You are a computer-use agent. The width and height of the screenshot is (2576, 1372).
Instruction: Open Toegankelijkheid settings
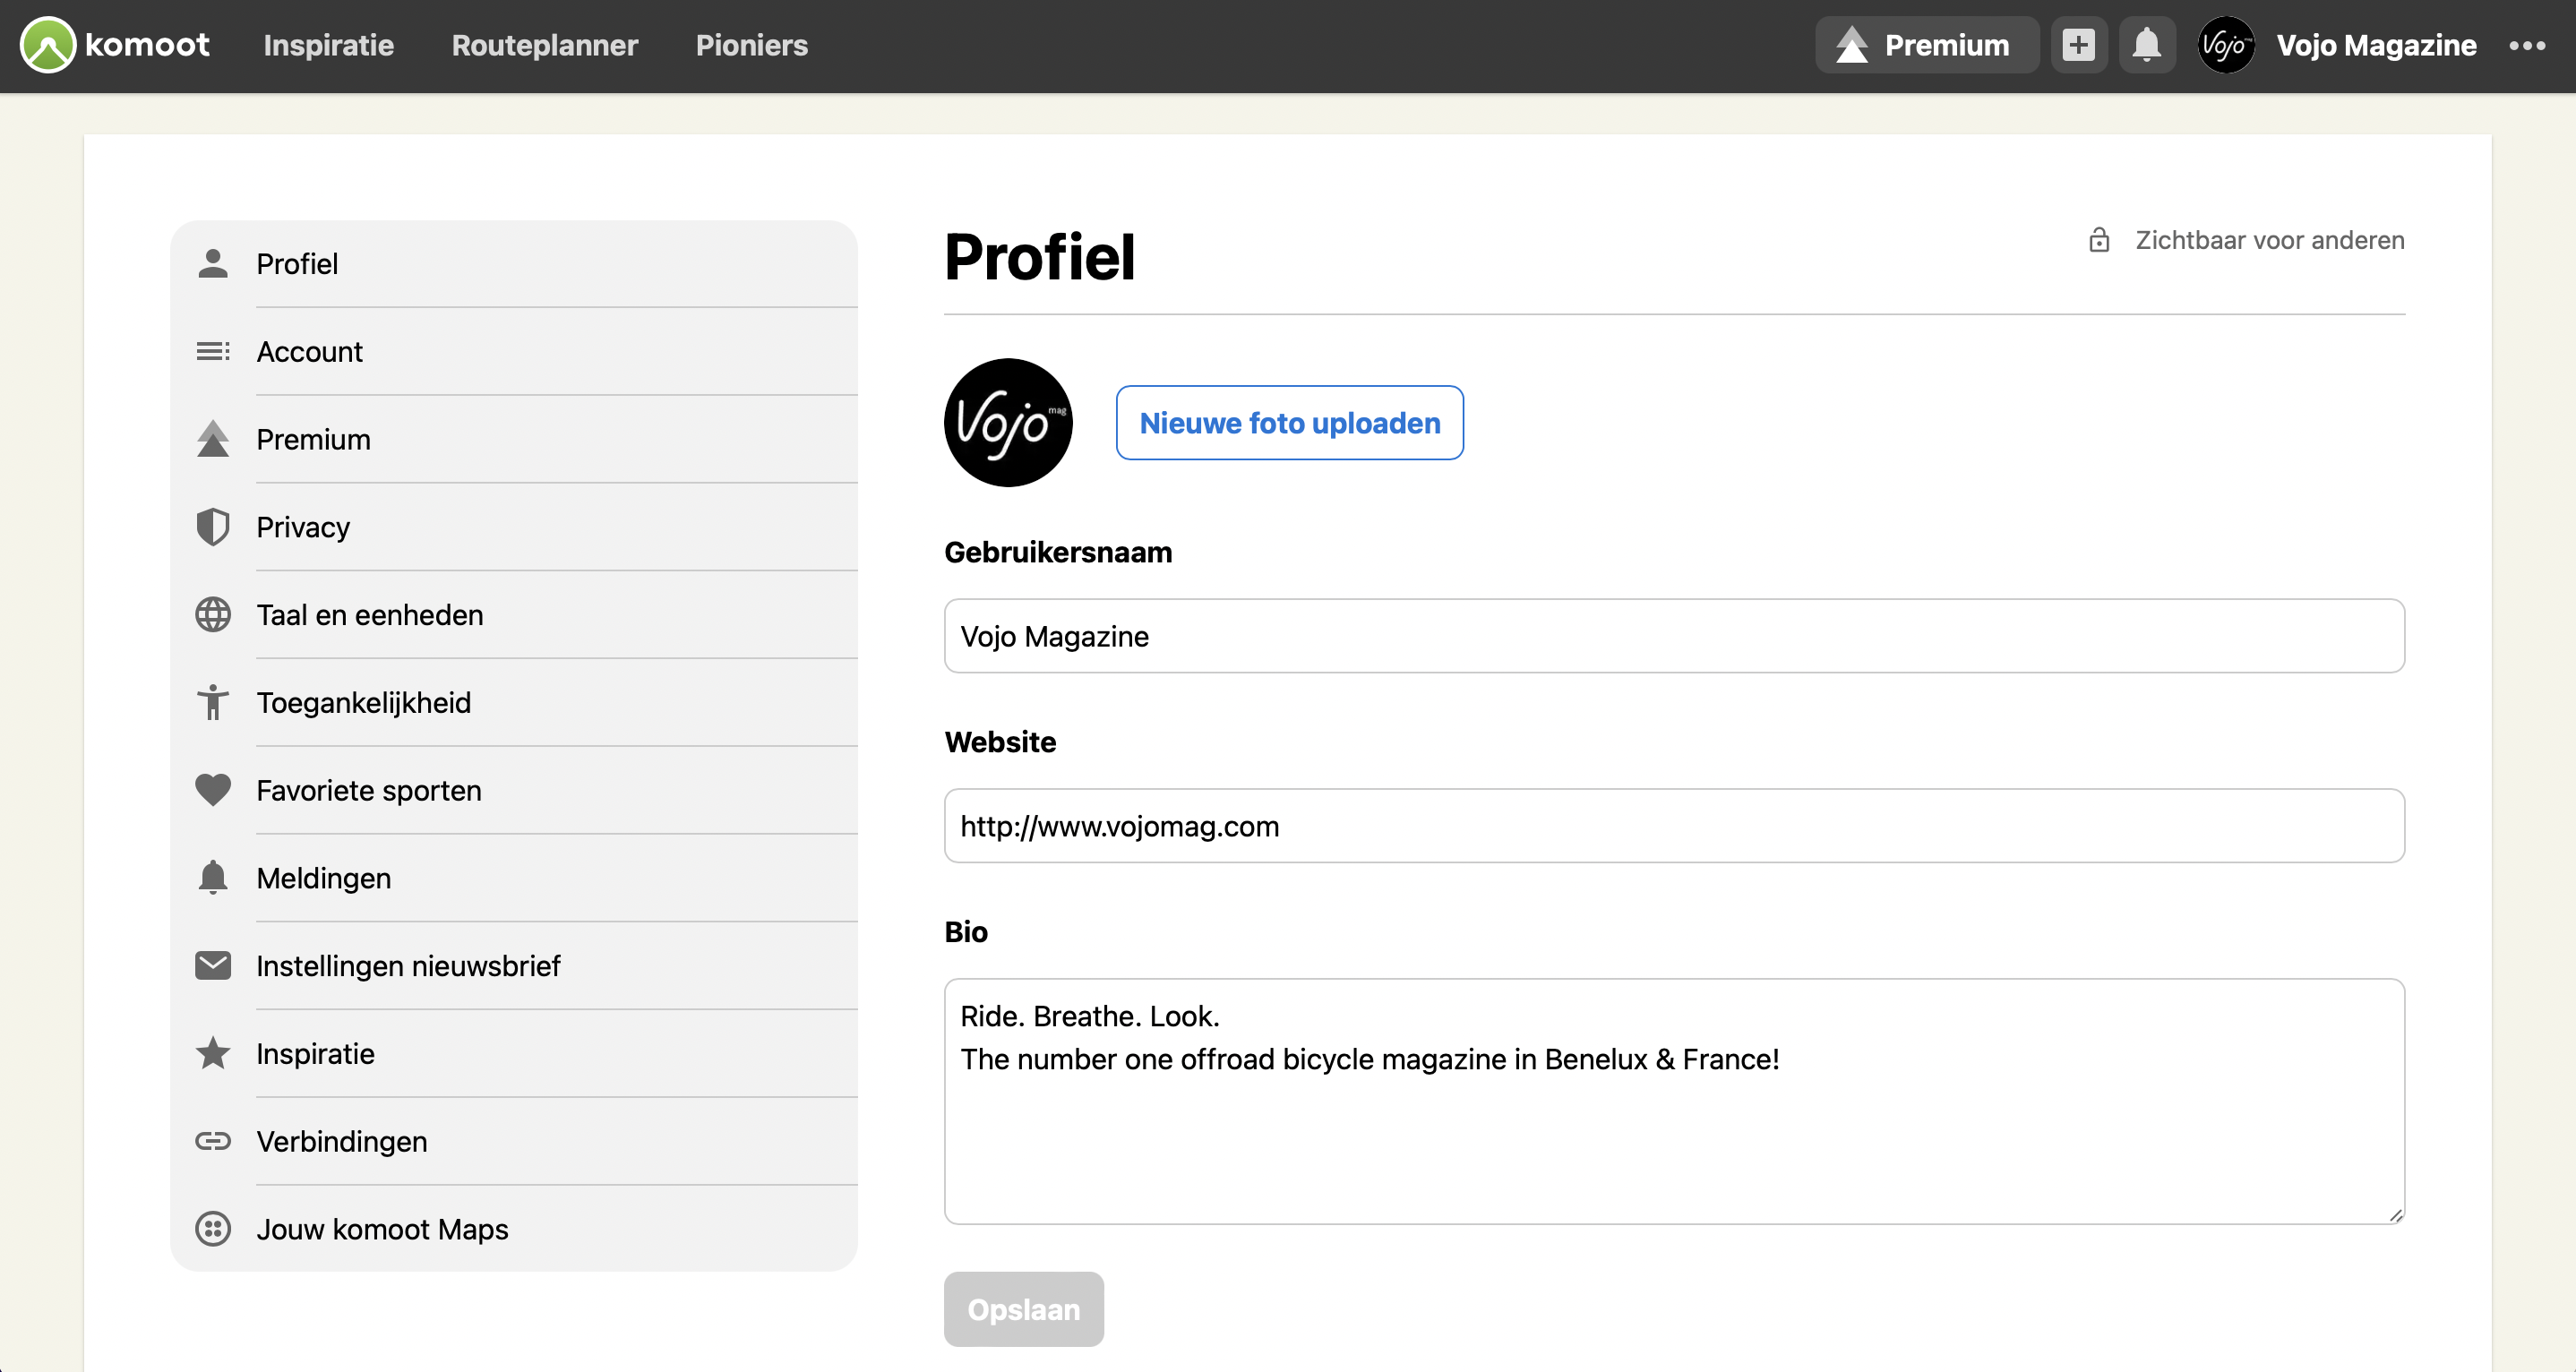pos(514,702)
